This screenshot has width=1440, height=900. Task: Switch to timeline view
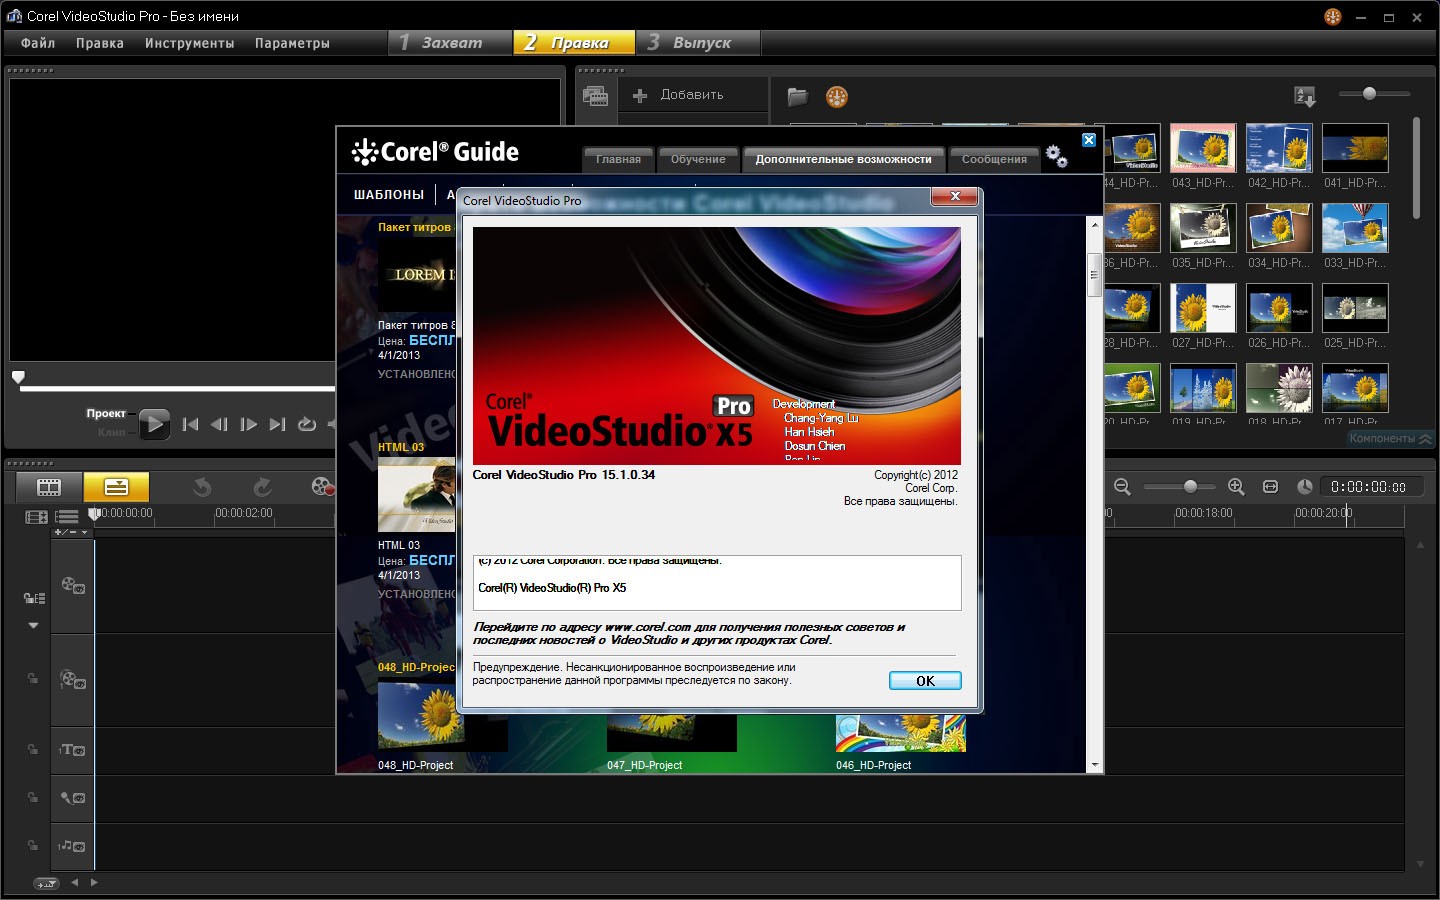coord(116,487)
